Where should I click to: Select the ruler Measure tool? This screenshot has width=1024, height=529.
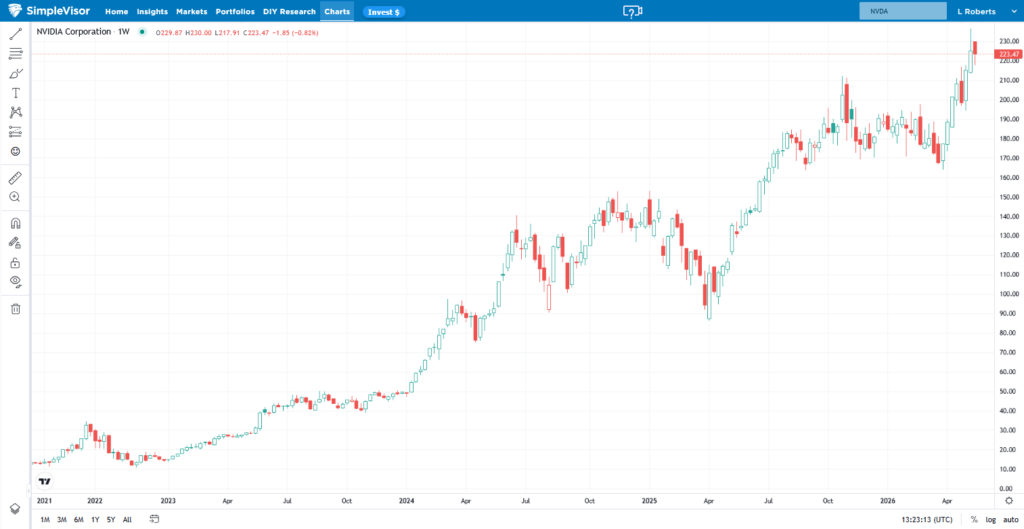click(x=16, y=177)
